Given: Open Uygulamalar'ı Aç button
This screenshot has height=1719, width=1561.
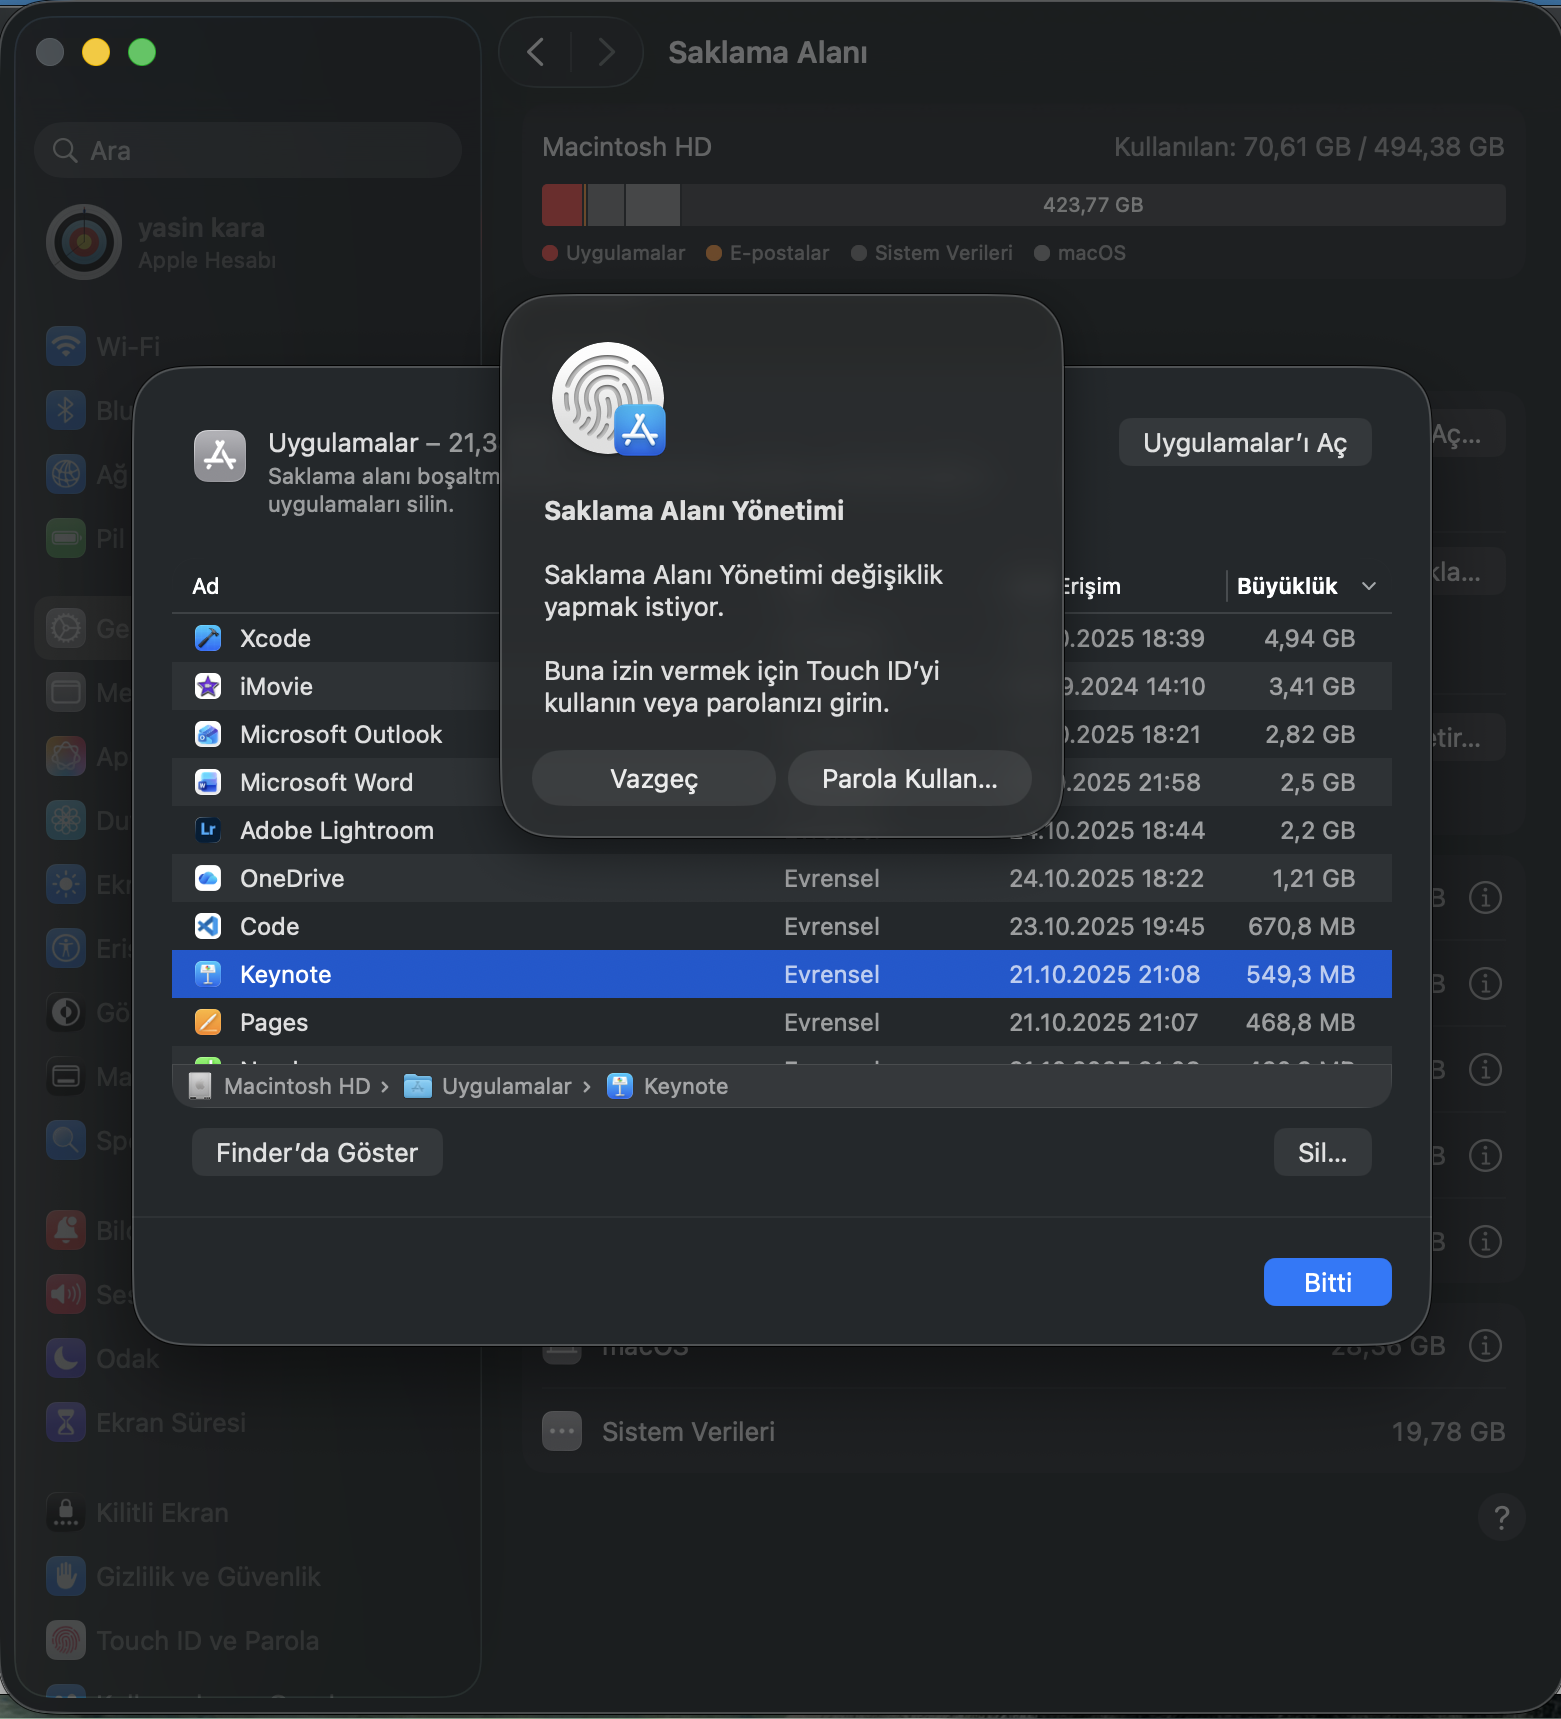Looking at the screenshot, I should point(1244,443).
